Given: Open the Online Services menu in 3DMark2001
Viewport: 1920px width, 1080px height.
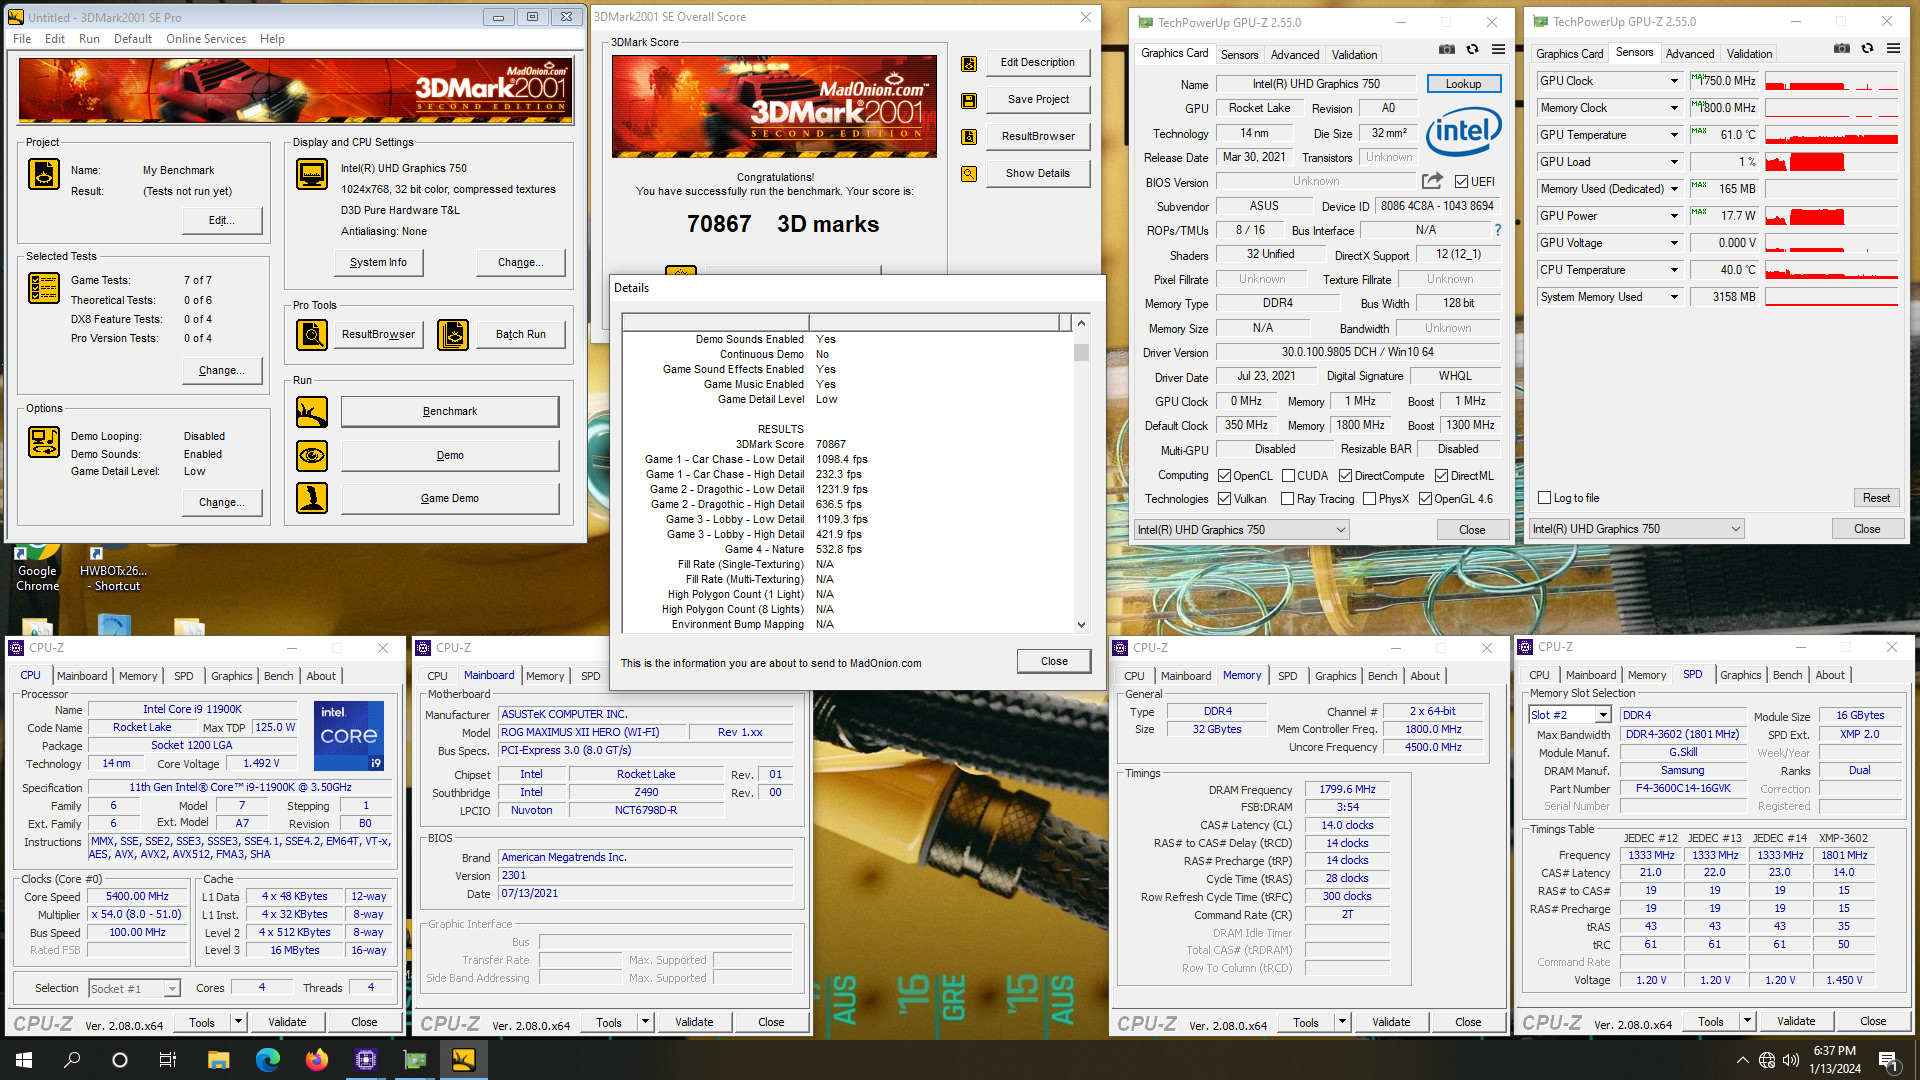Looking at the screenshot, I should [205, 39].
